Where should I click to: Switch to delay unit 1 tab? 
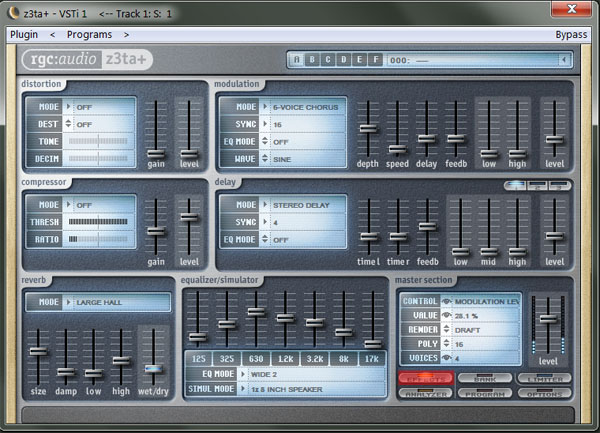click(x=515, y=186)
